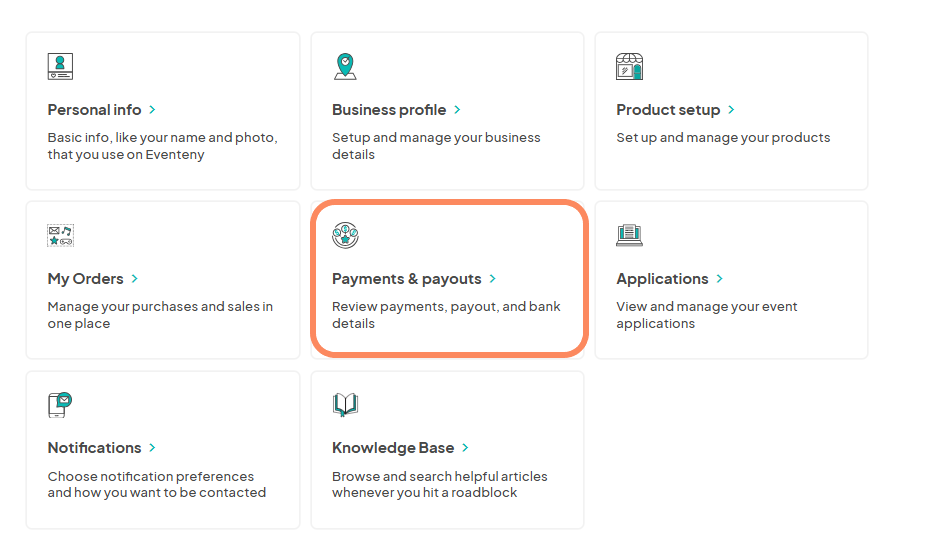The height and width of the screenshot is (544, 941).
Task: Click the Product setup storefront icon
Action: [x=629, y=67]
